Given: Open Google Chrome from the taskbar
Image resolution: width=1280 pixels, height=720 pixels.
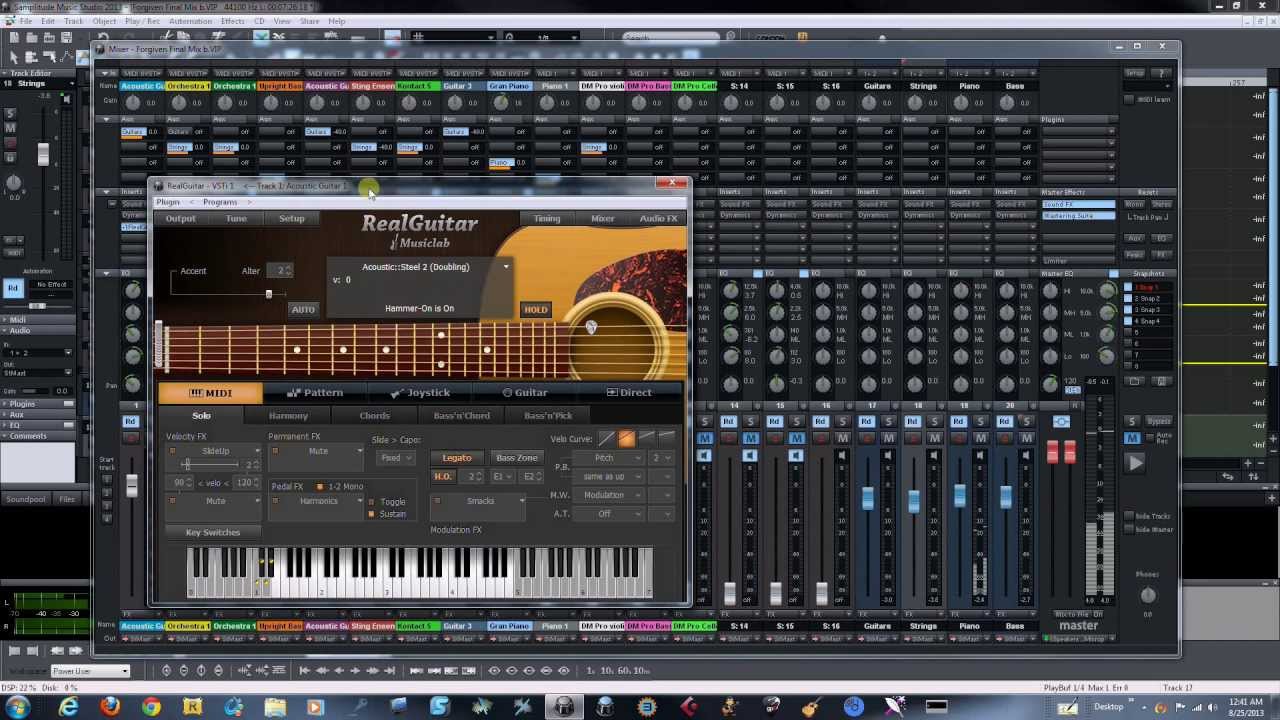Looking at the screenshot, I should (150, 708).
